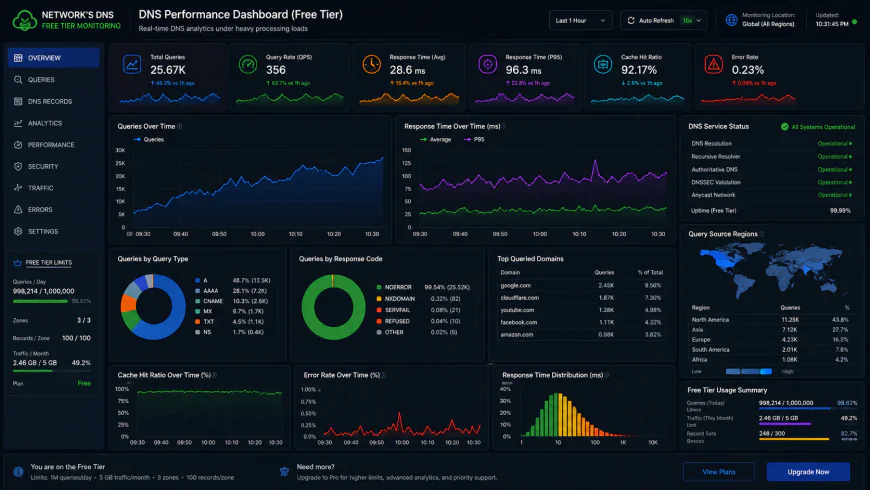Sort by % of Total column header
870x490 pixels.
tap(650, 272)
